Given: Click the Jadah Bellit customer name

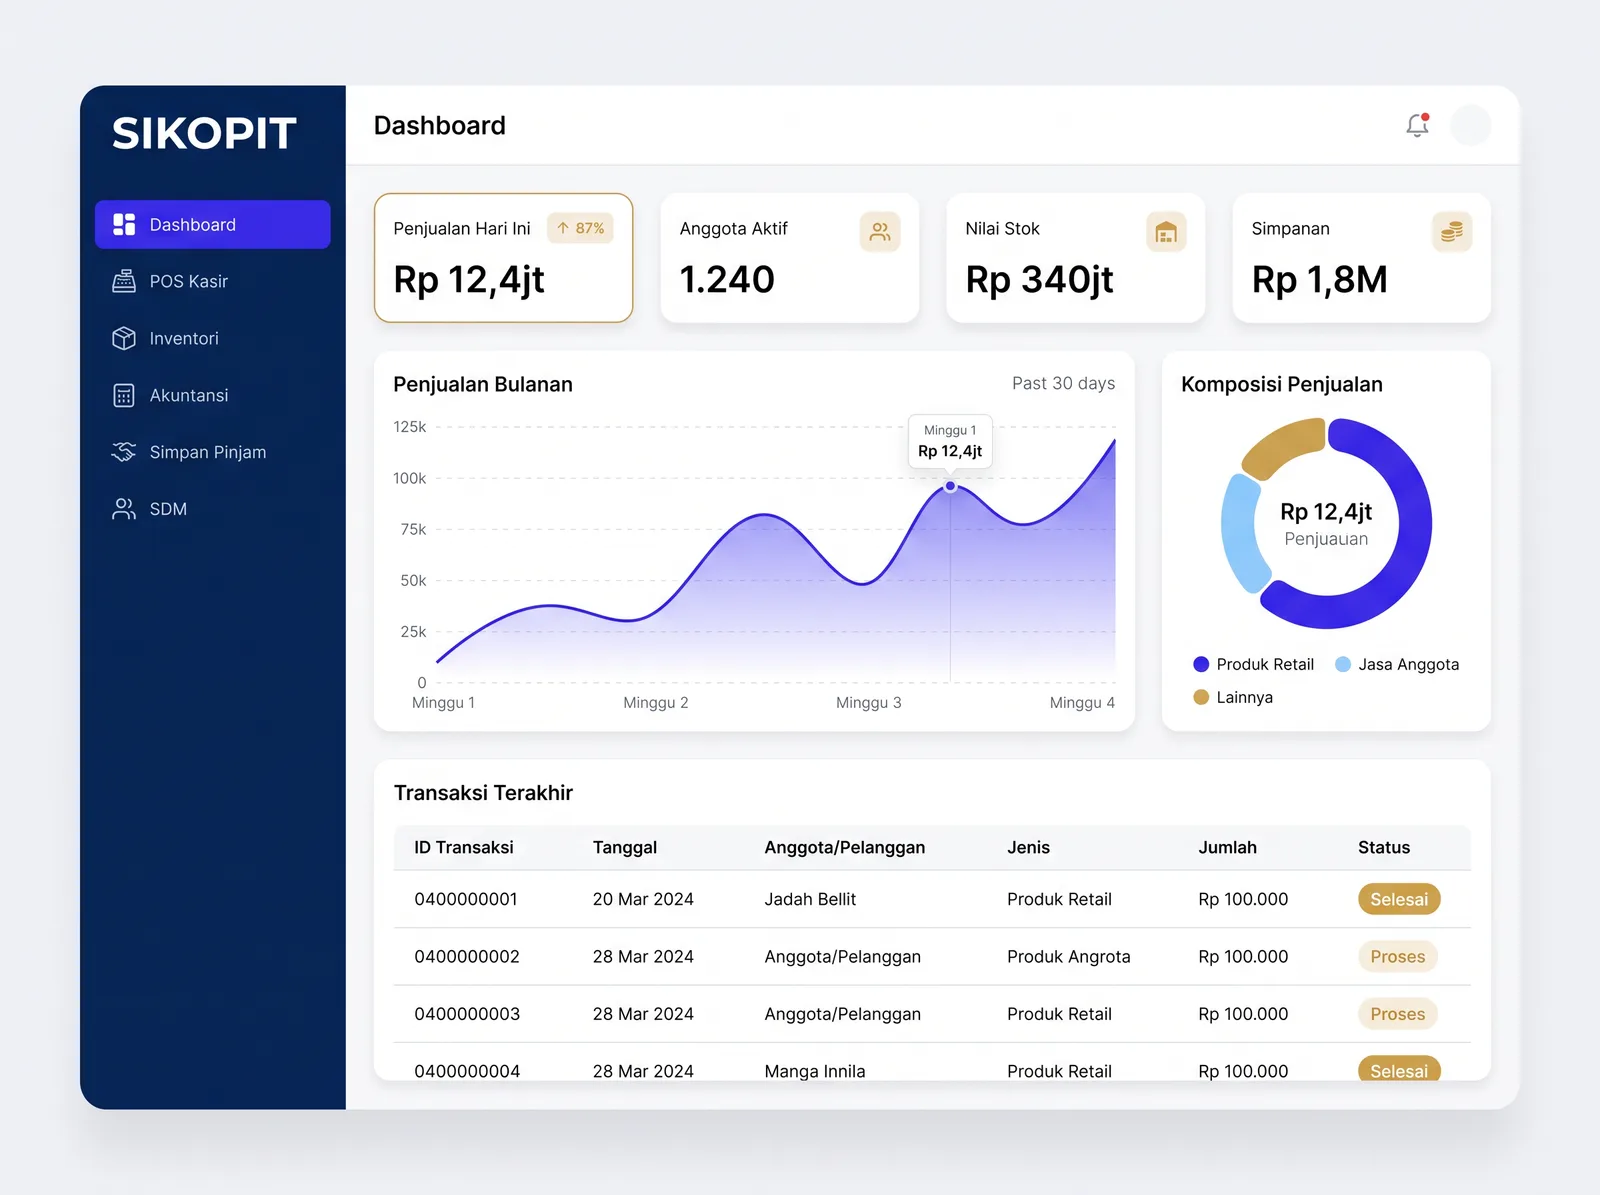Looking at the screenshot, I should pos(810,899).
